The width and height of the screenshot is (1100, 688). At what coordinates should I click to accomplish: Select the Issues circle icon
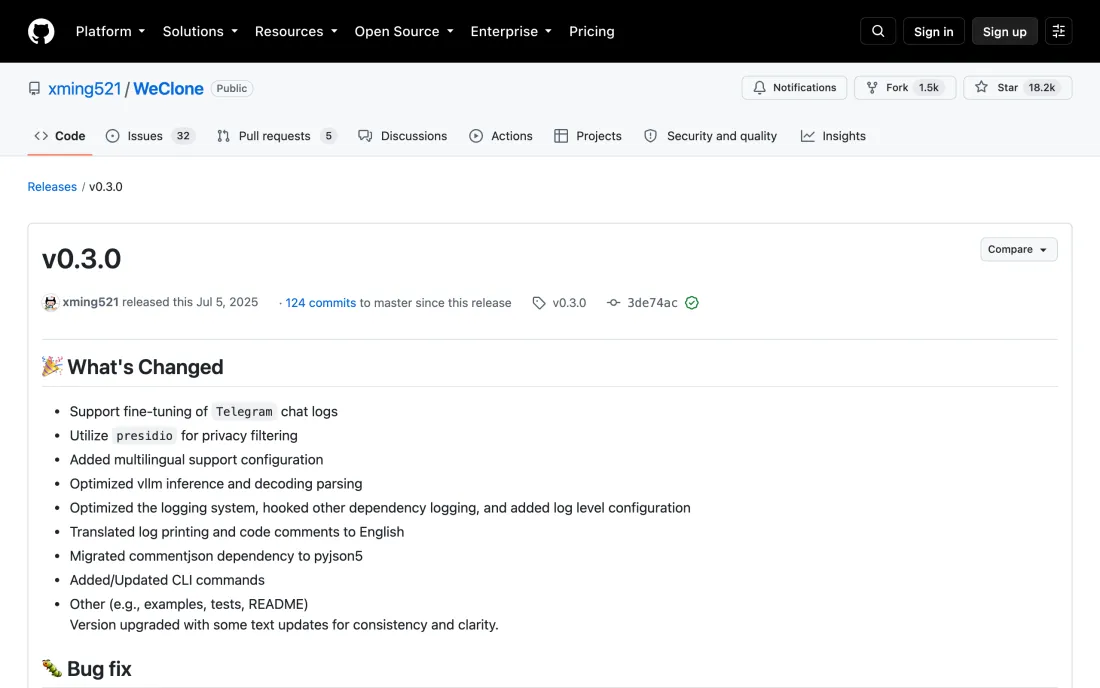click(112, 136)
